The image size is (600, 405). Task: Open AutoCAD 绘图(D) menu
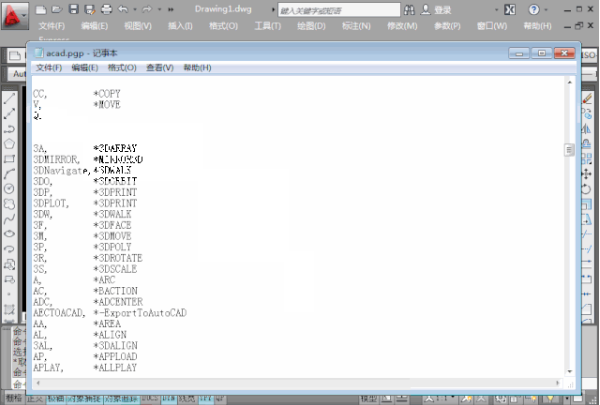point(311,26)
